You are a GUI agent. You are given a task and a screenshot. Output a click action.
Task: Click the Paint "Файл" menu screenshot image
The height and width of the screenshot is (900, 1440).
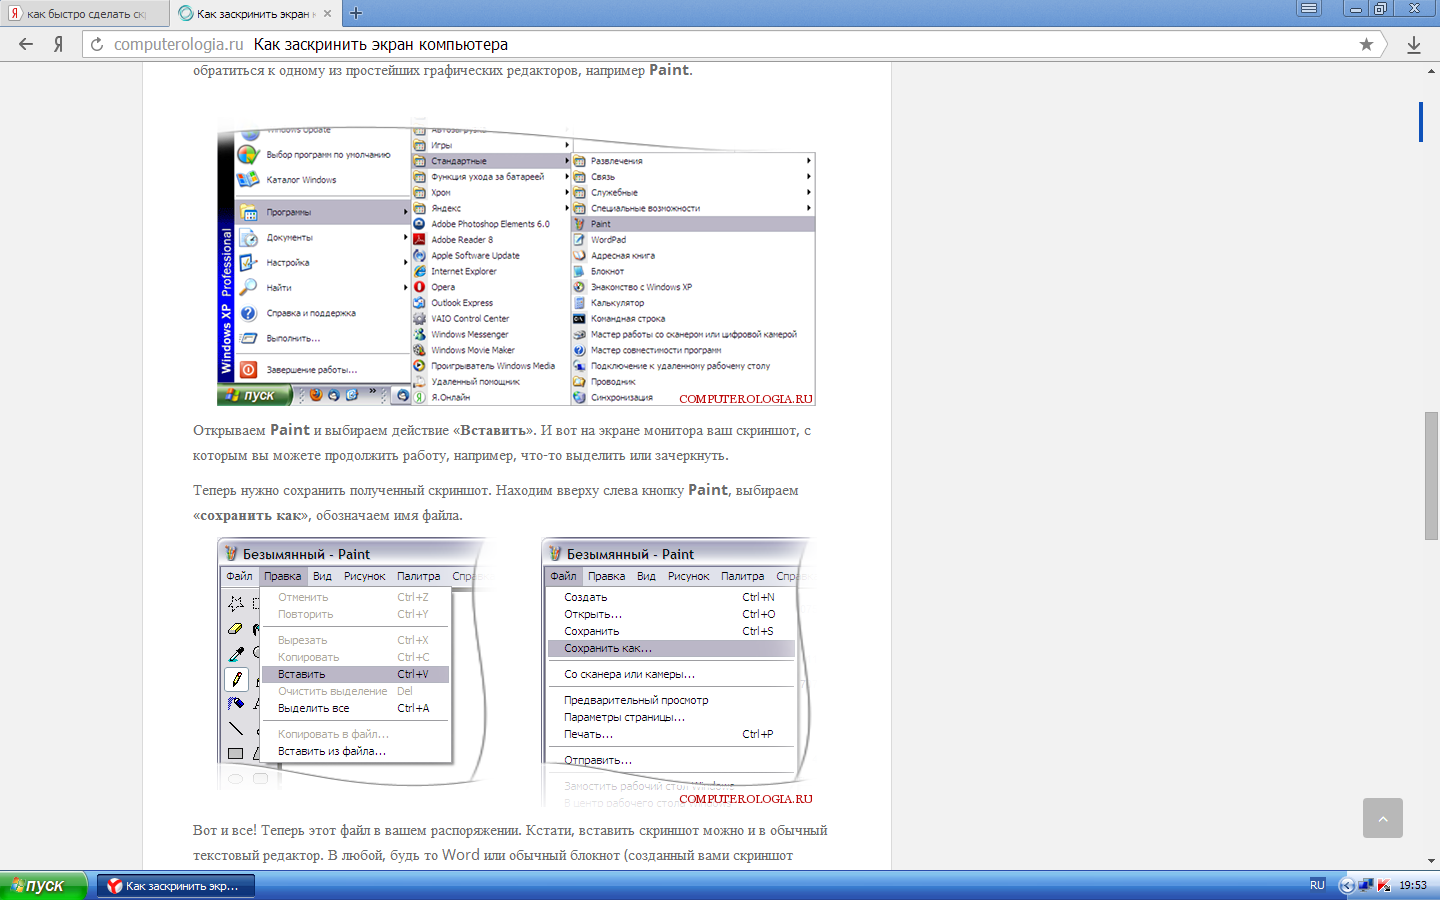click(677, 672)
